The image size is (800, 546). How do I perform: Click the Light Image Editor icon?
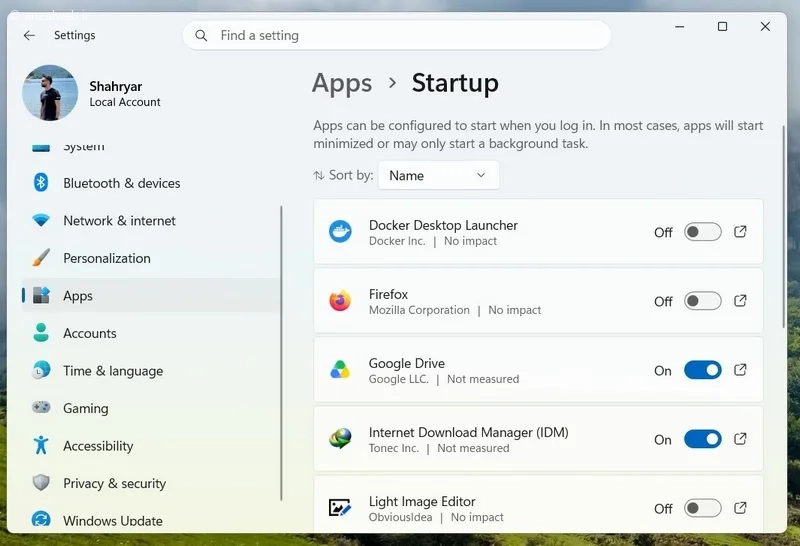[x=340, y=508]
